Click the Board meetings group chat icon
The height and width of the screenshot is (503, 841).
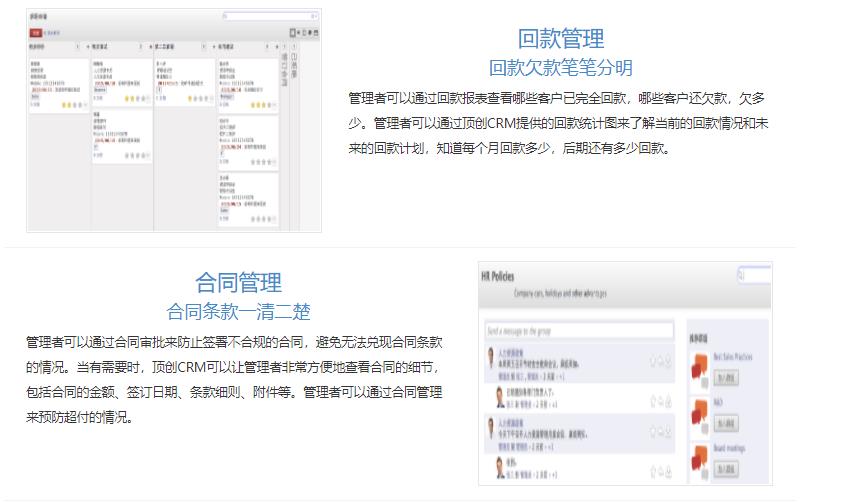[x=699, y=459]
